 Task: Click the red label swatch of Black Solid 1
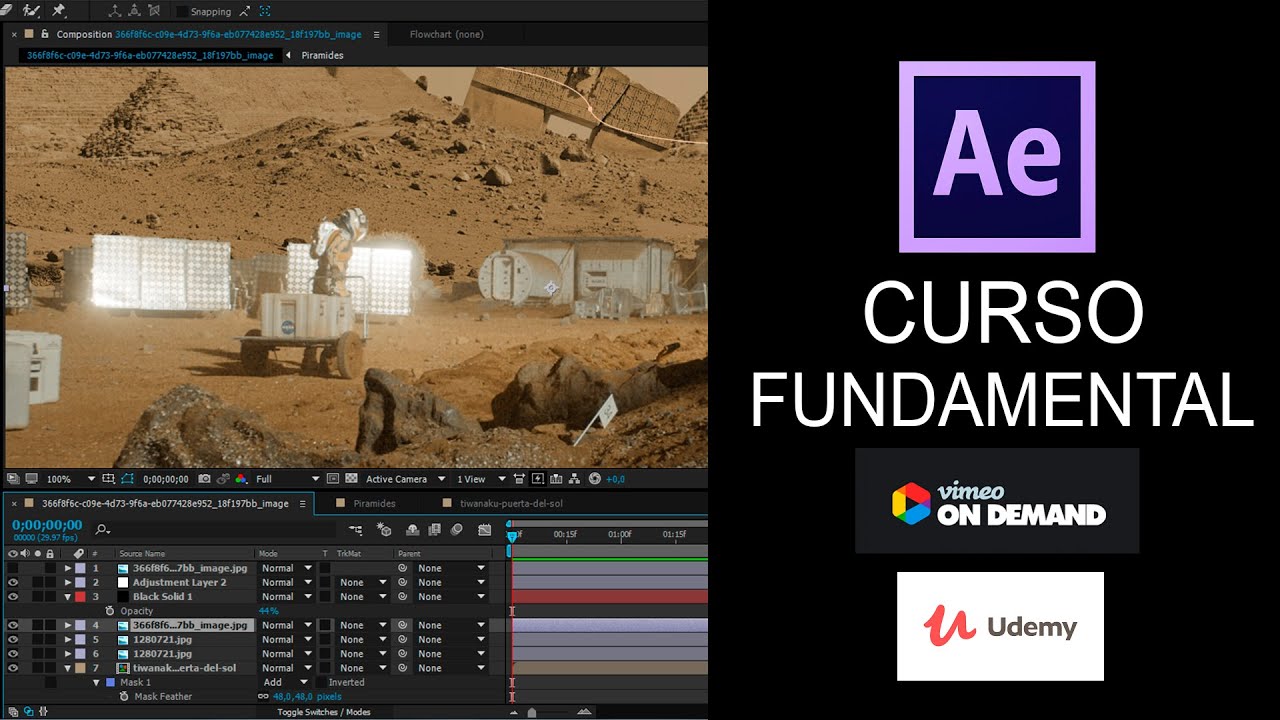[80, 596]
